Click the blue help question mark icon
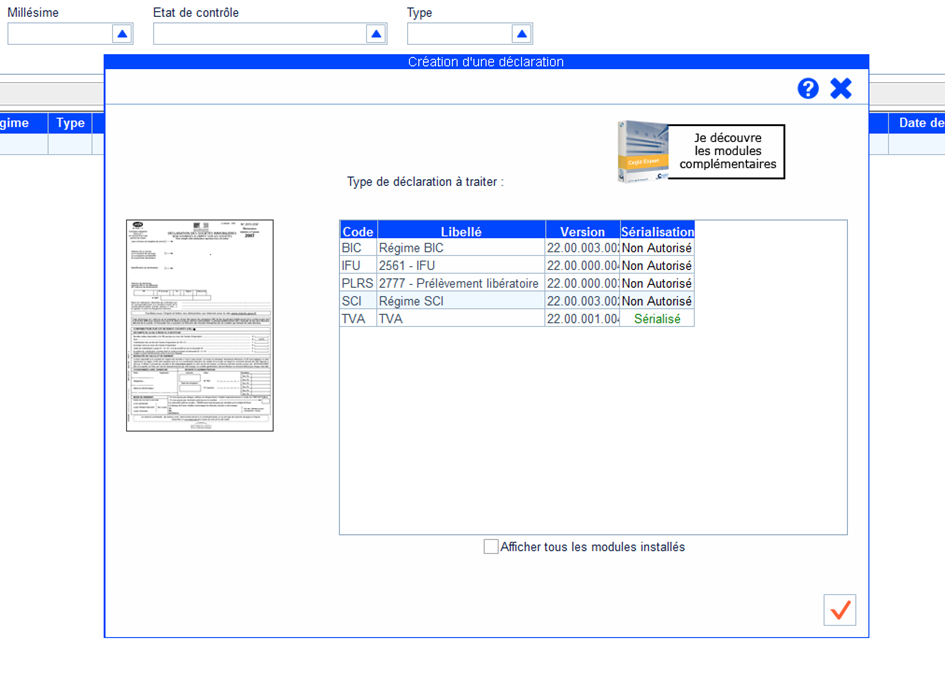Screen dimensions: 945x695 (x=808, y=88)
